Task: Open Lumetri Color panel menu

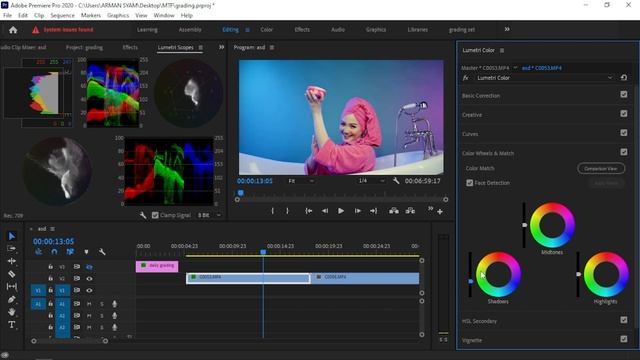Action: (x=502, y=51)
